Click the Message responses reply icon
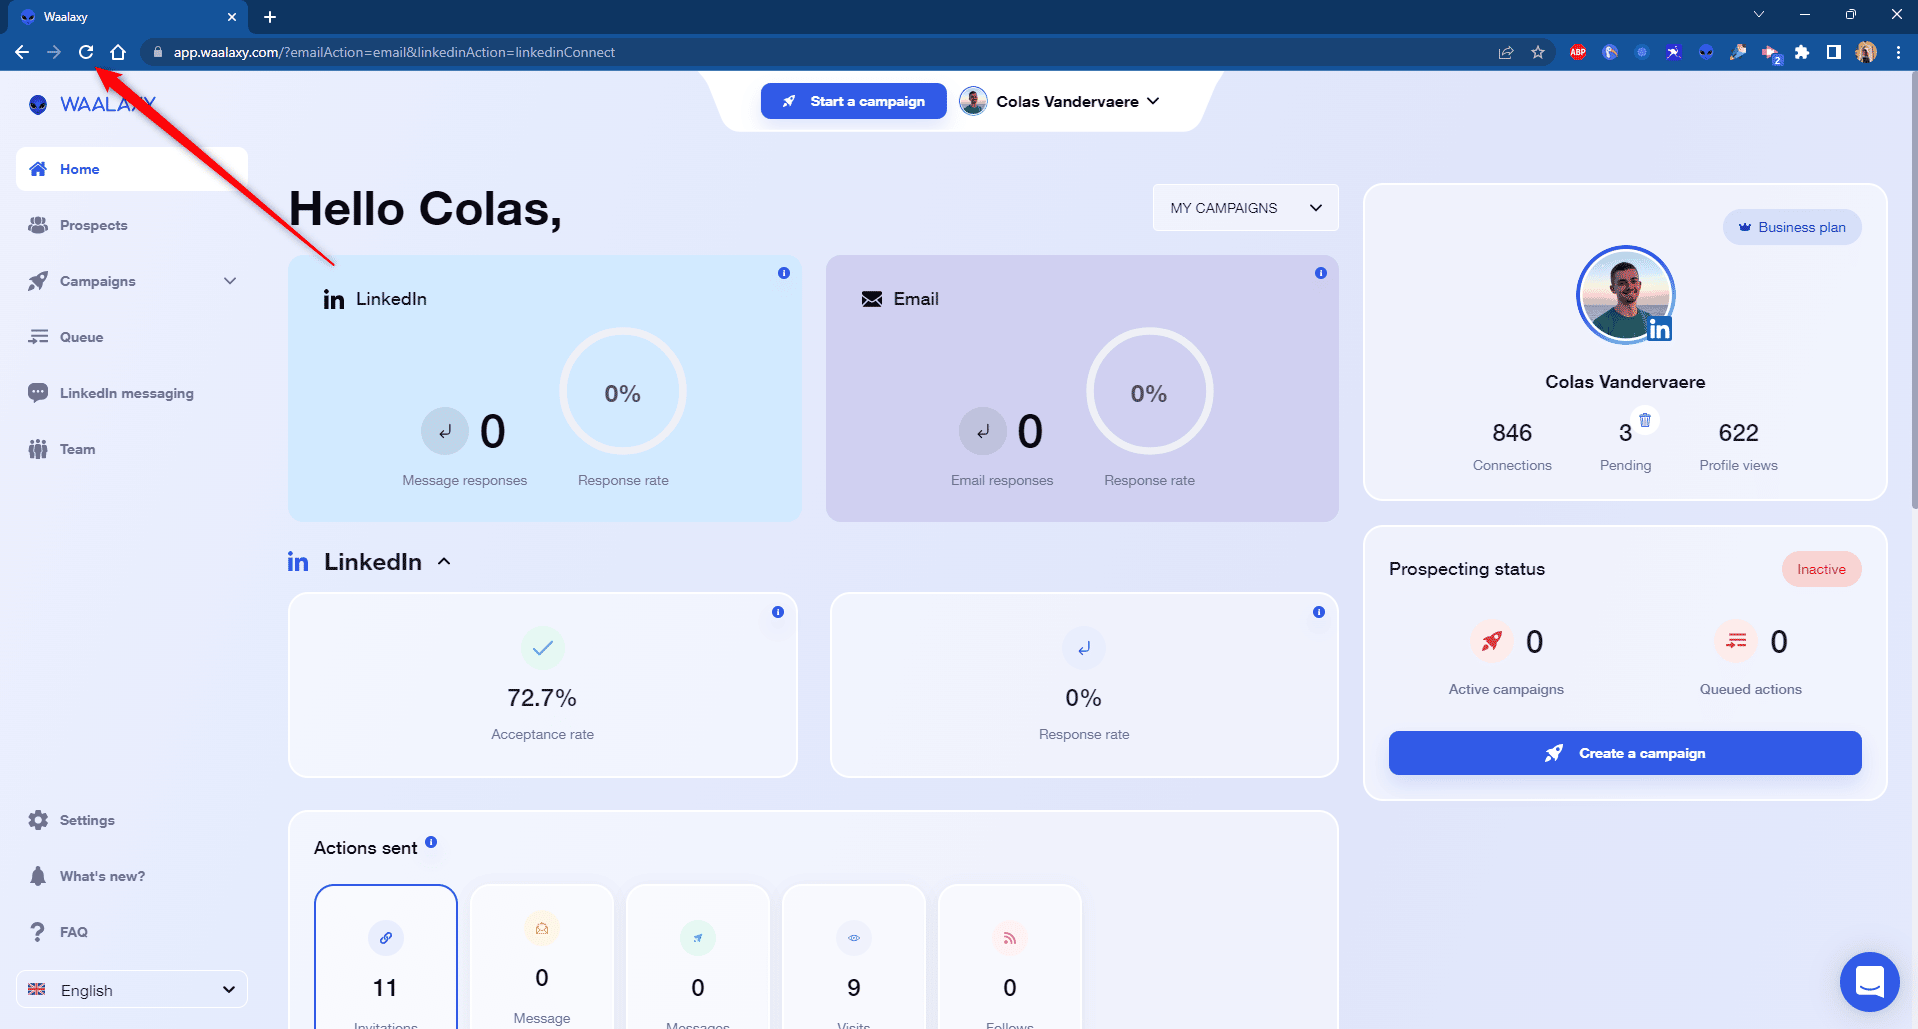 click(445, 431)
